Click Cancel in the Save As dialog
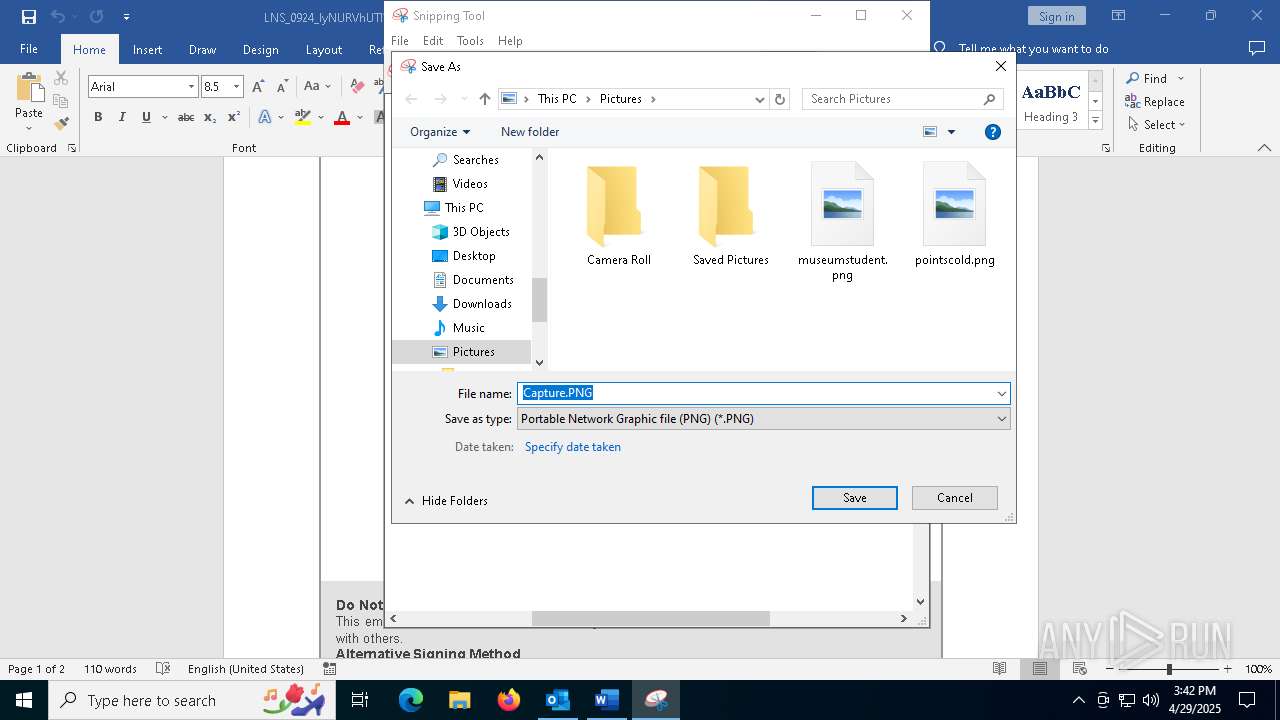Image resolution: width=1280 pixels, height=720 pixels. tap(954, 498)
